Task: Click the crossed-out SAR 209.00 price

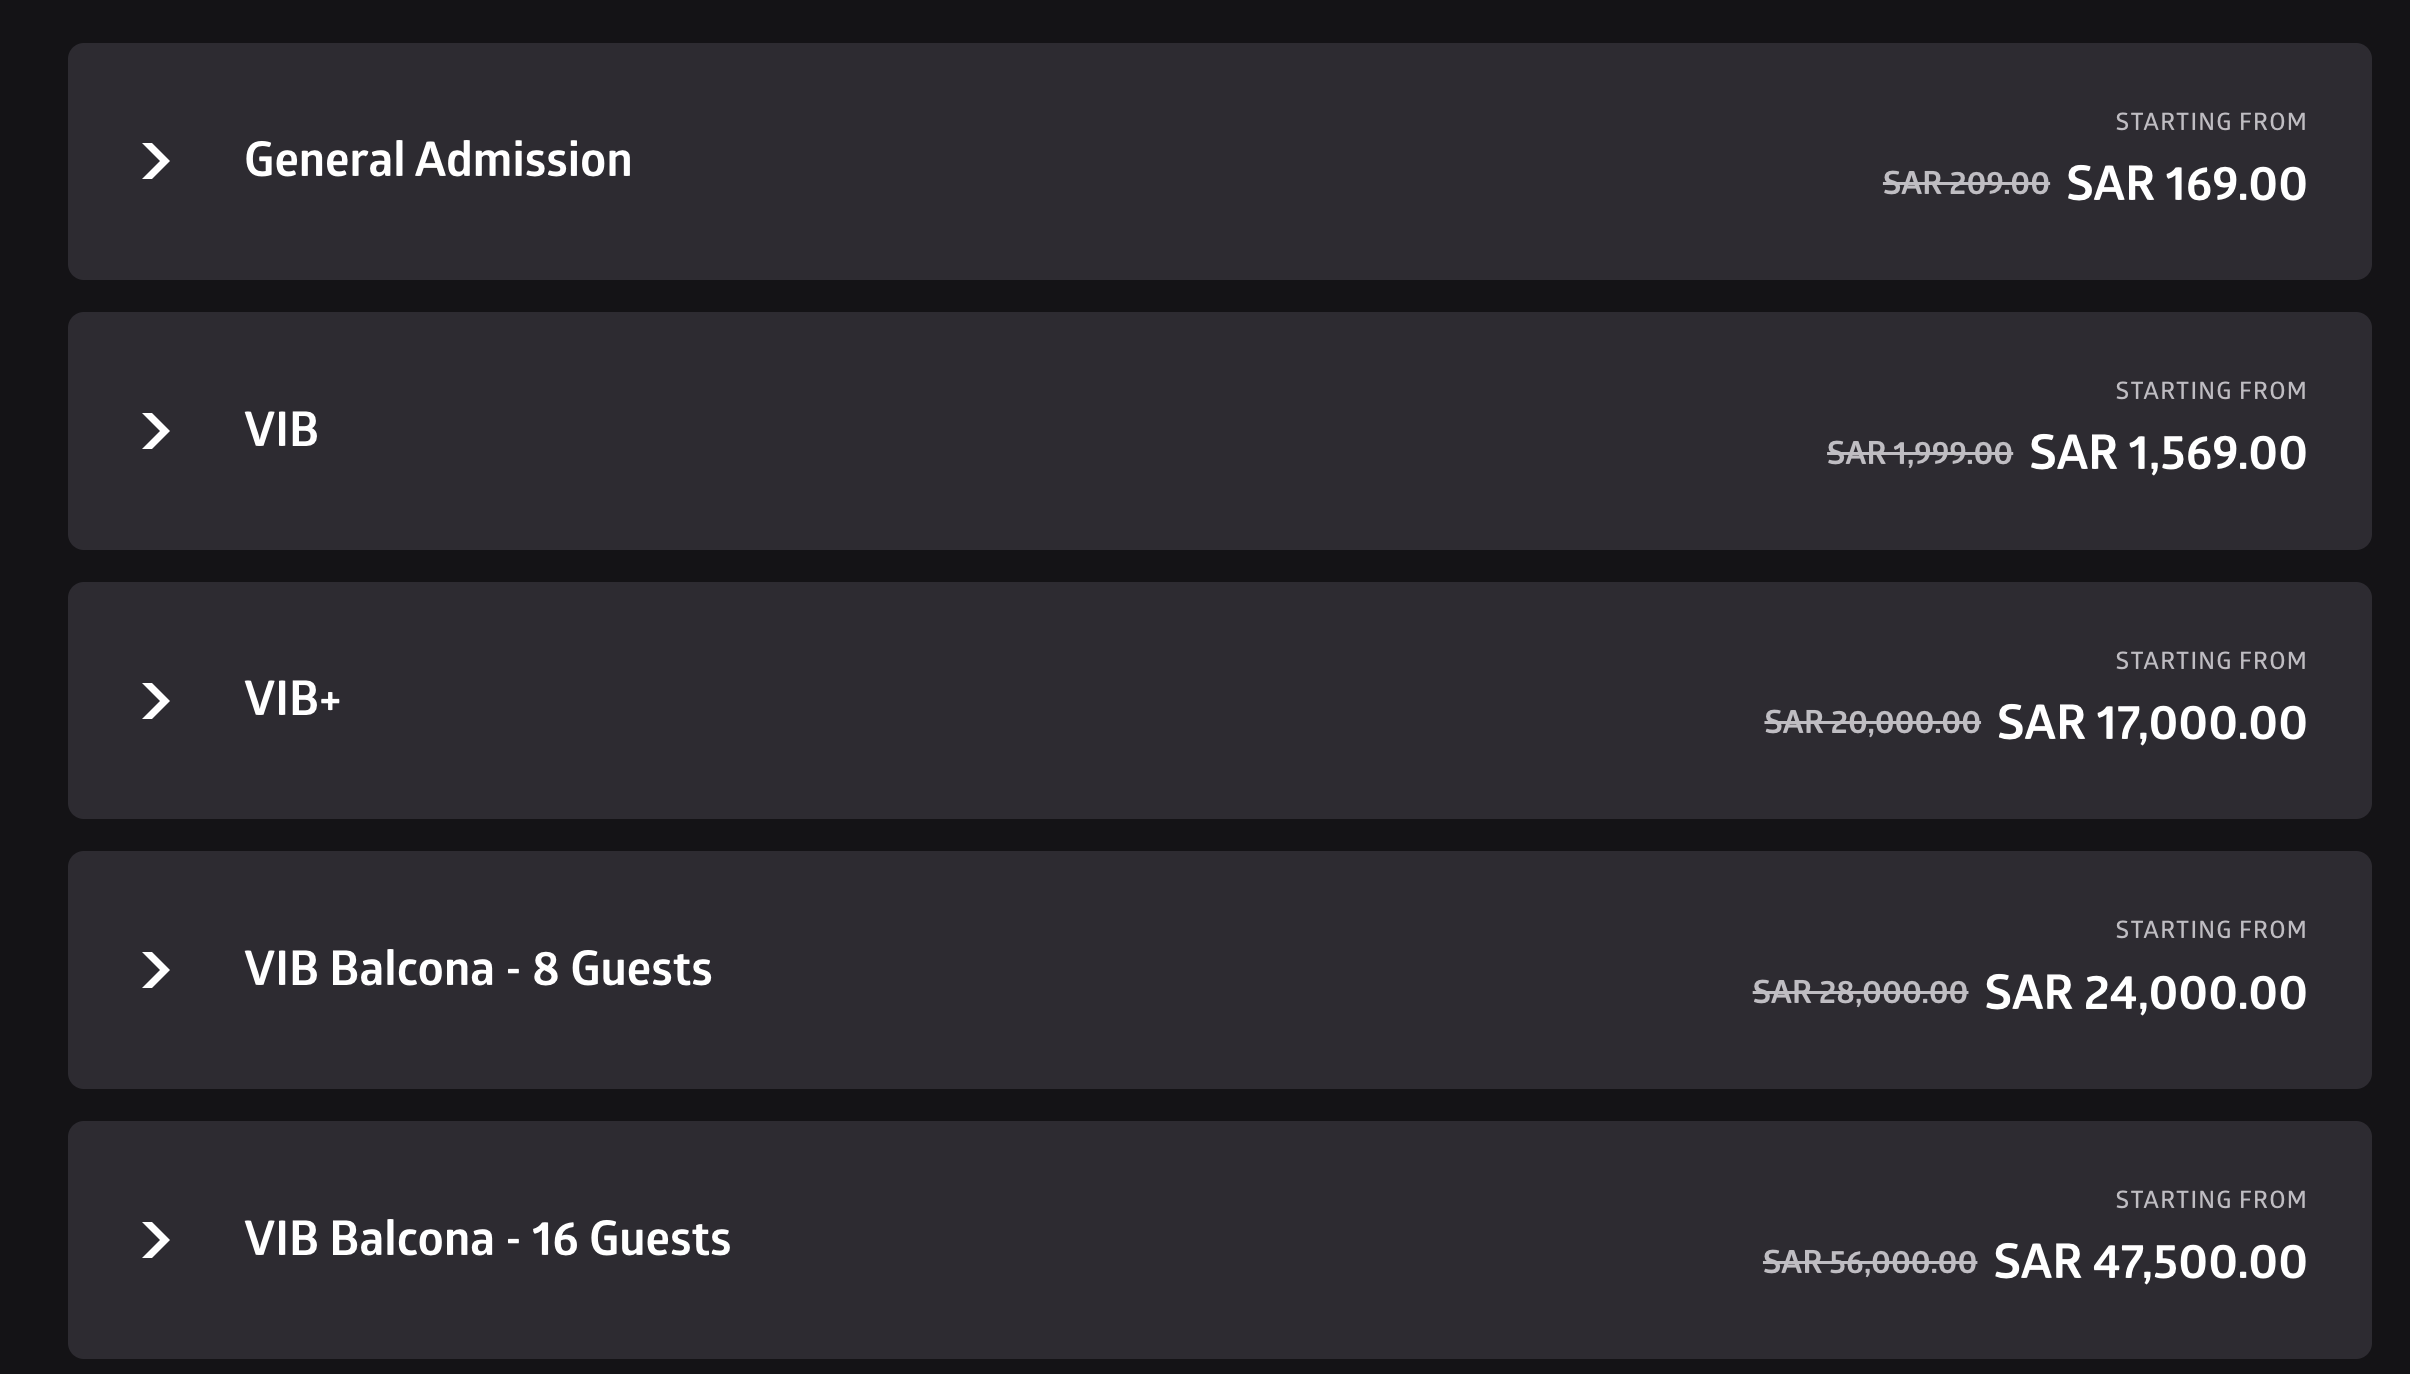Action: tap(1965, 184)
